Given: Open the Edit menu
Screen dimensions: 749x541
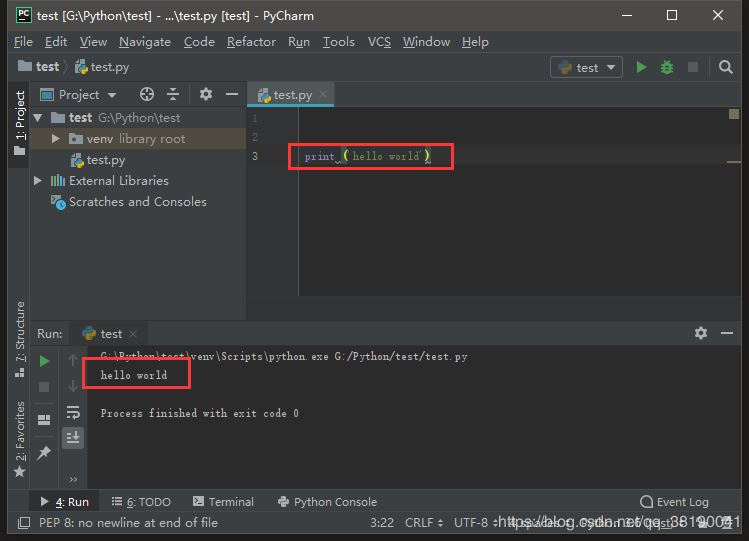Looking at the screenshot, I should pyautogui.click(x=56, y=42).
